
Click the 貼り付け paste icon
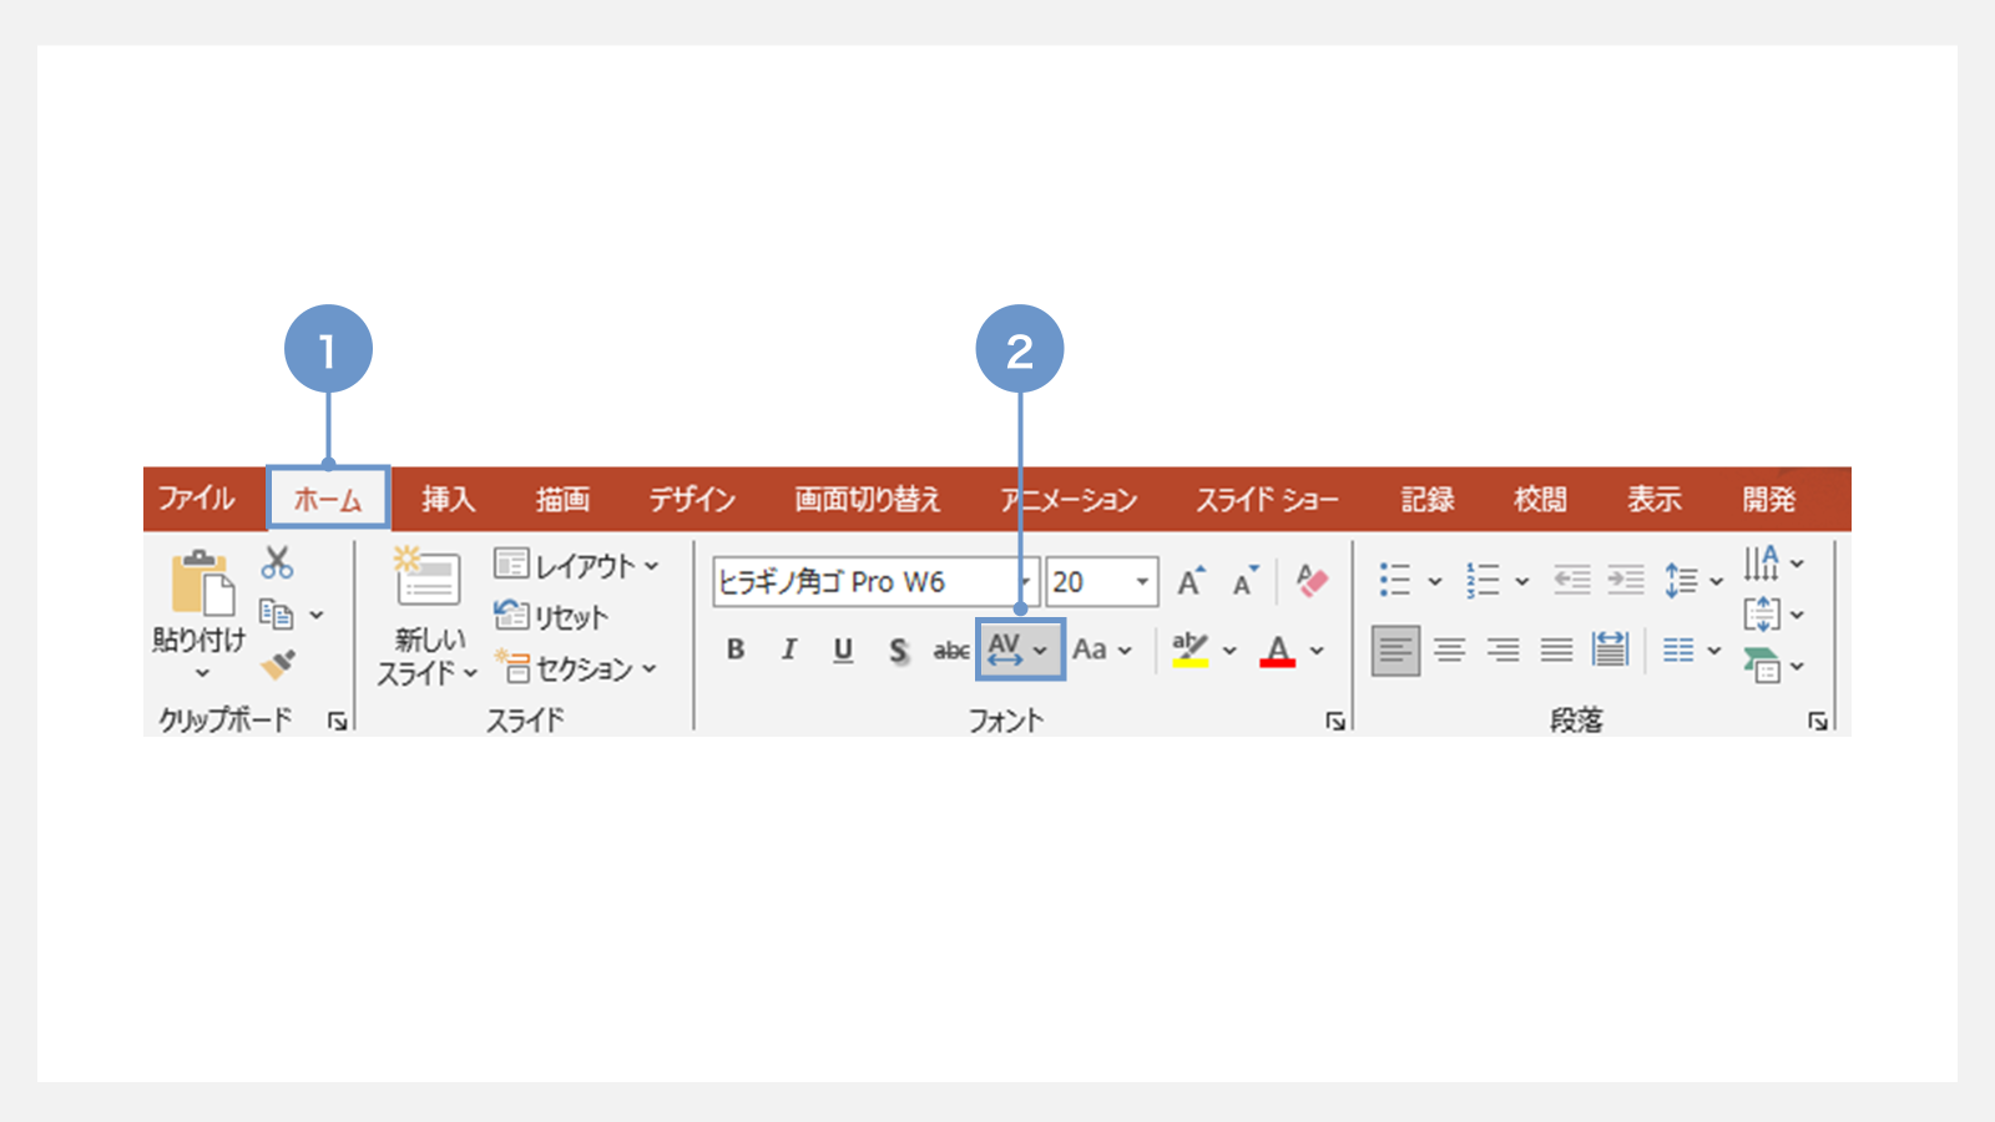click(203, 583)
